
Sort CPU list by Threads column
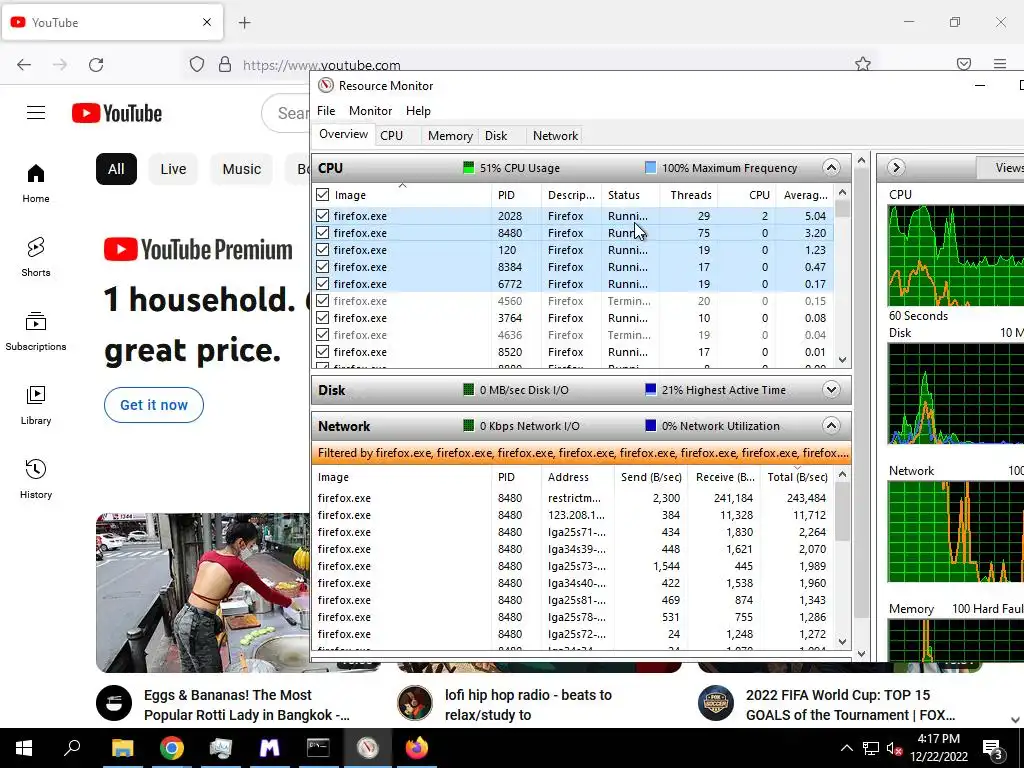point(690,195)
